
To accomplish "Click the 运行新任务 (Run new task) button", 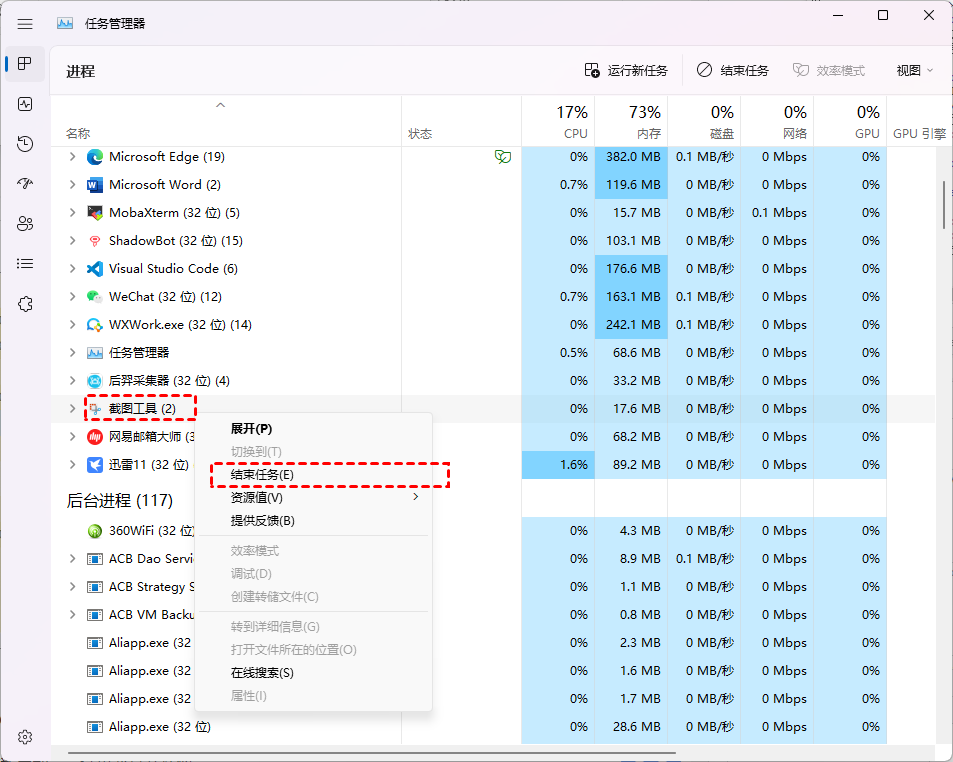I will tap(626, 70).
